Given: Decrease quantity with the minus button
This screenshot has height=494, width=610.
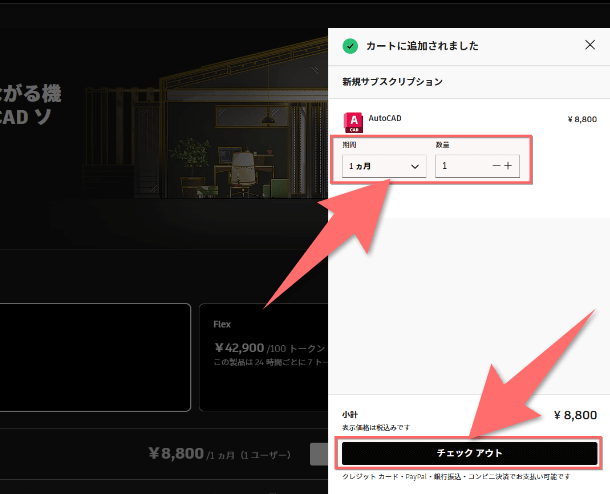Looking at the screenshot, I should coord(496,166).
